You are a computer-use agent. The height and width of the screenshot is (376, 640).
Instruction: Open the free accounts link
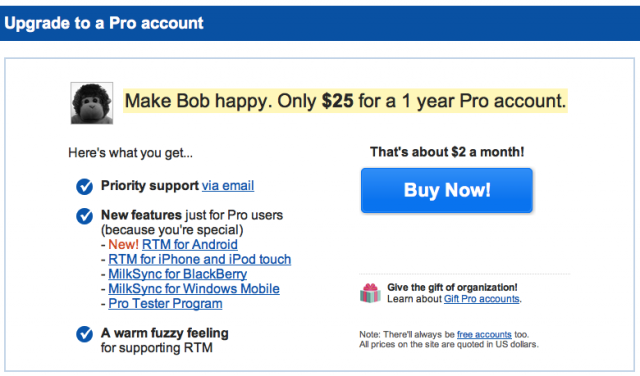[484, 334]
